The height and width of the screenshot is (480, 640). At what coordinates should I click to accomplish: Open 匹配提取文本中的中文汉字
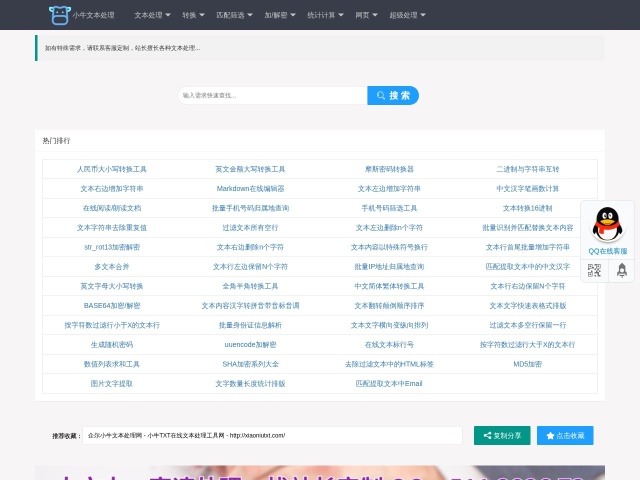coord(527,267)
